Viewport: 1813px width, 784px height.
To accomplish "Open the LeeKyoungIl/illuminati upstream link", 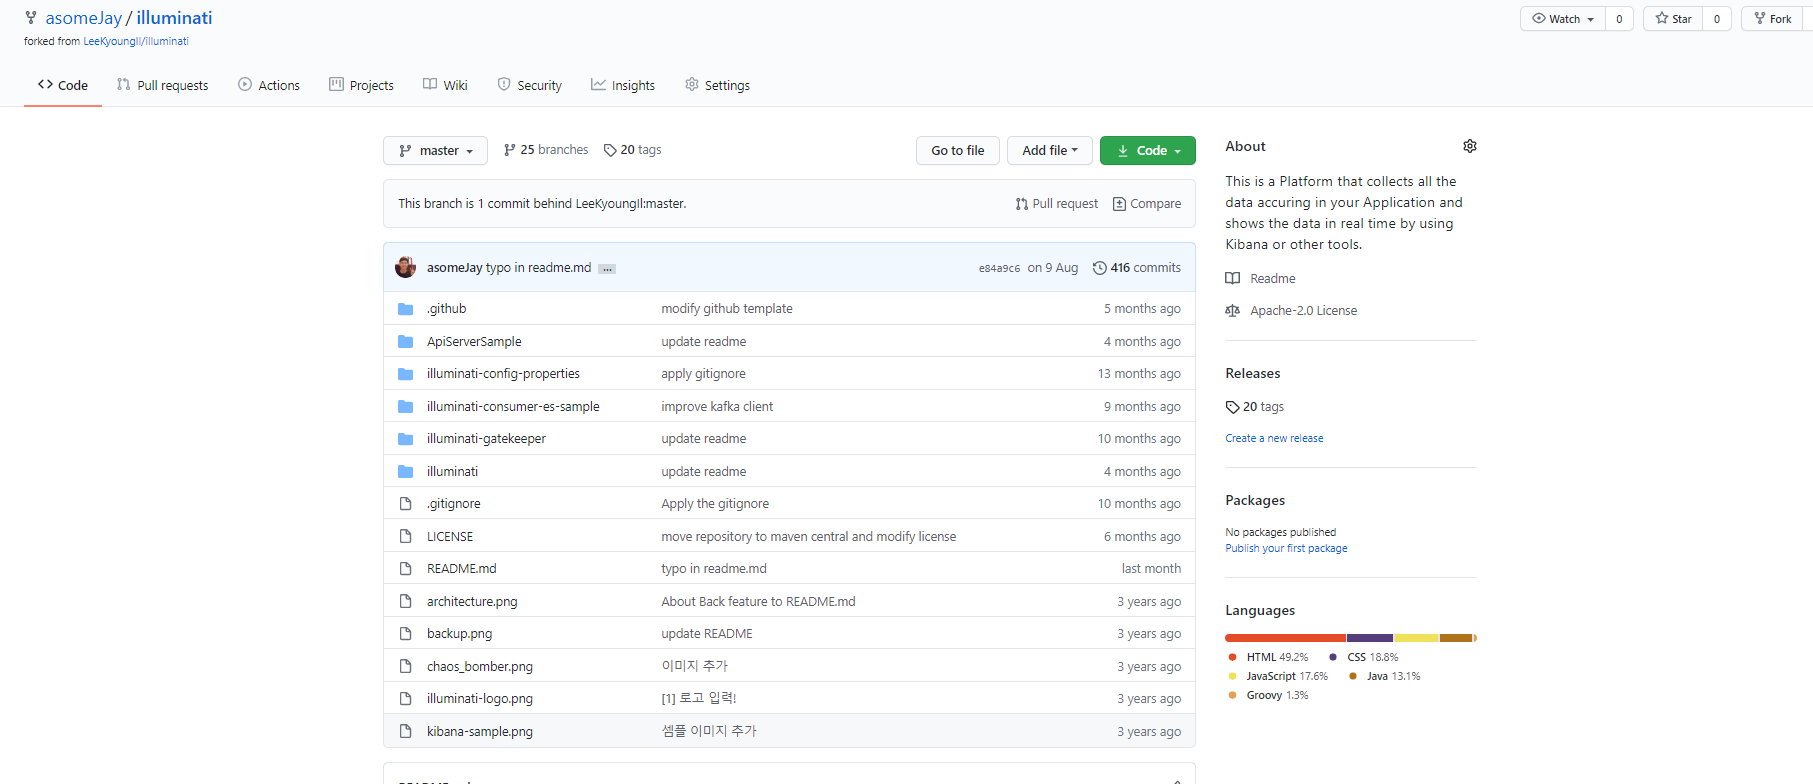I will point(136,41).
